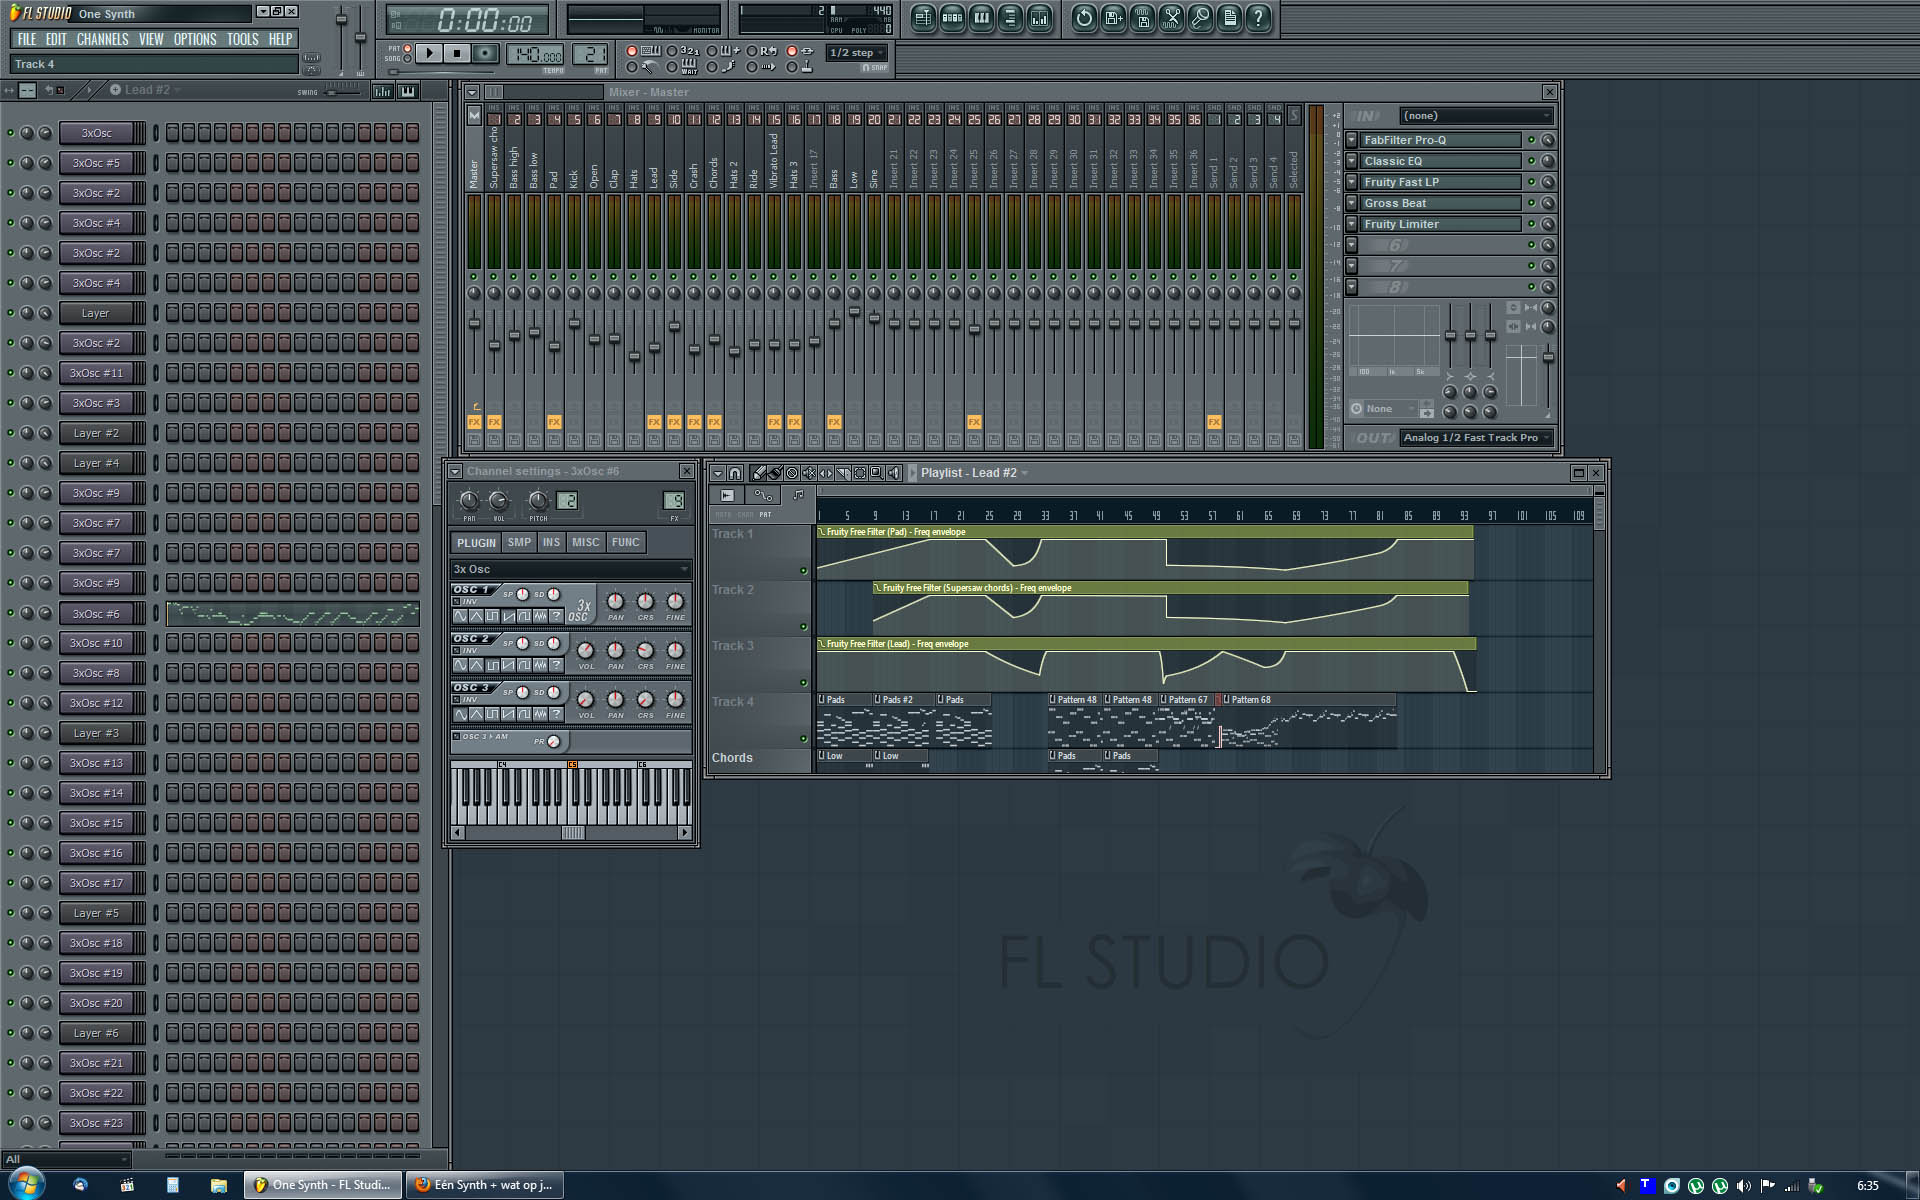This screenshot has height=1200, width=1920.
Task: Select the zoom tool in the Playlist toolbar
Action: (876, 473)
